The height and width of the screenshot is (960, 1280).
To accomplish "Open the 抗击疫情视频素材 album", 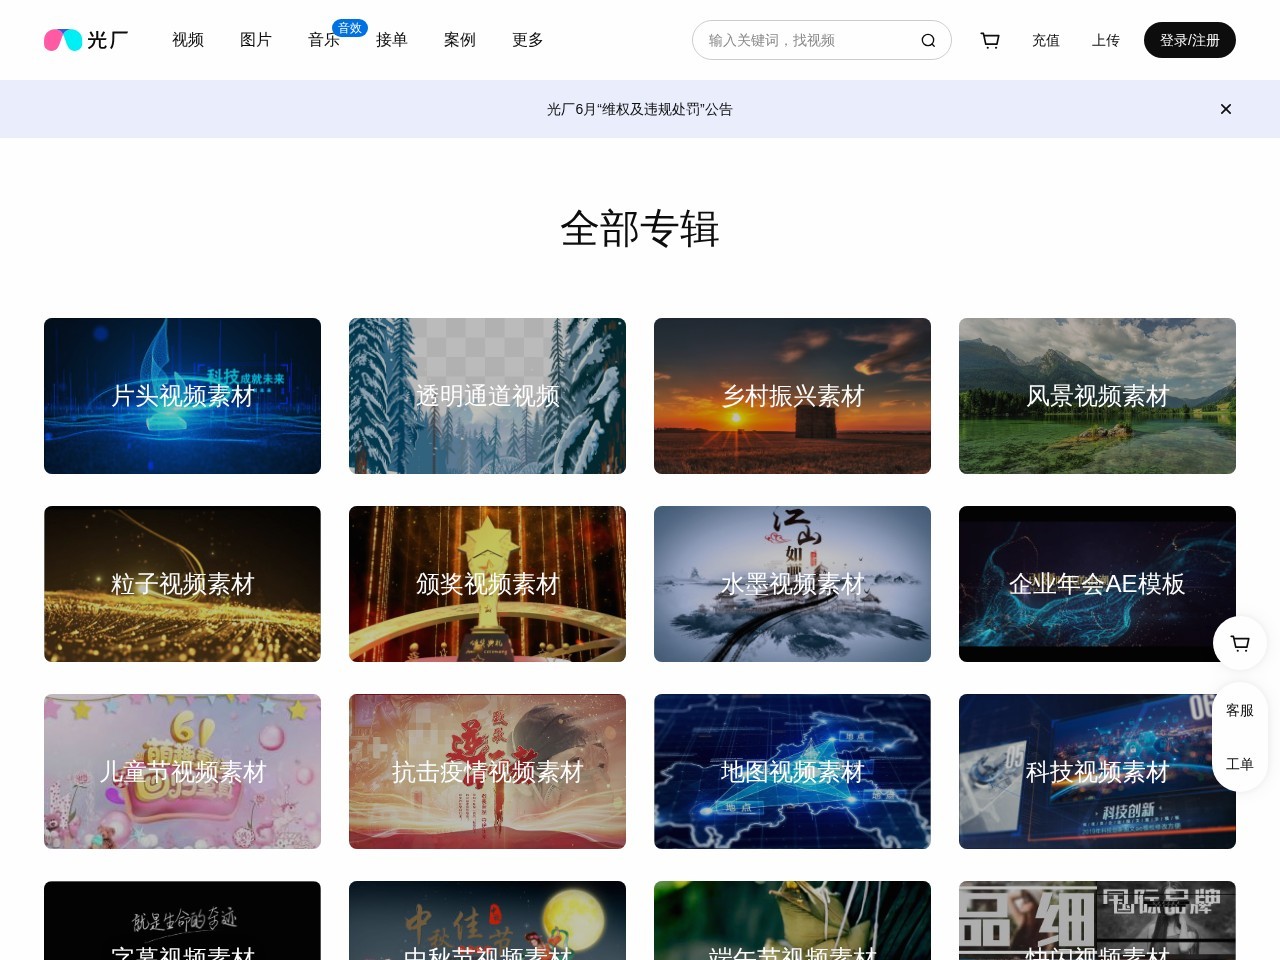I will click(487, 772).
